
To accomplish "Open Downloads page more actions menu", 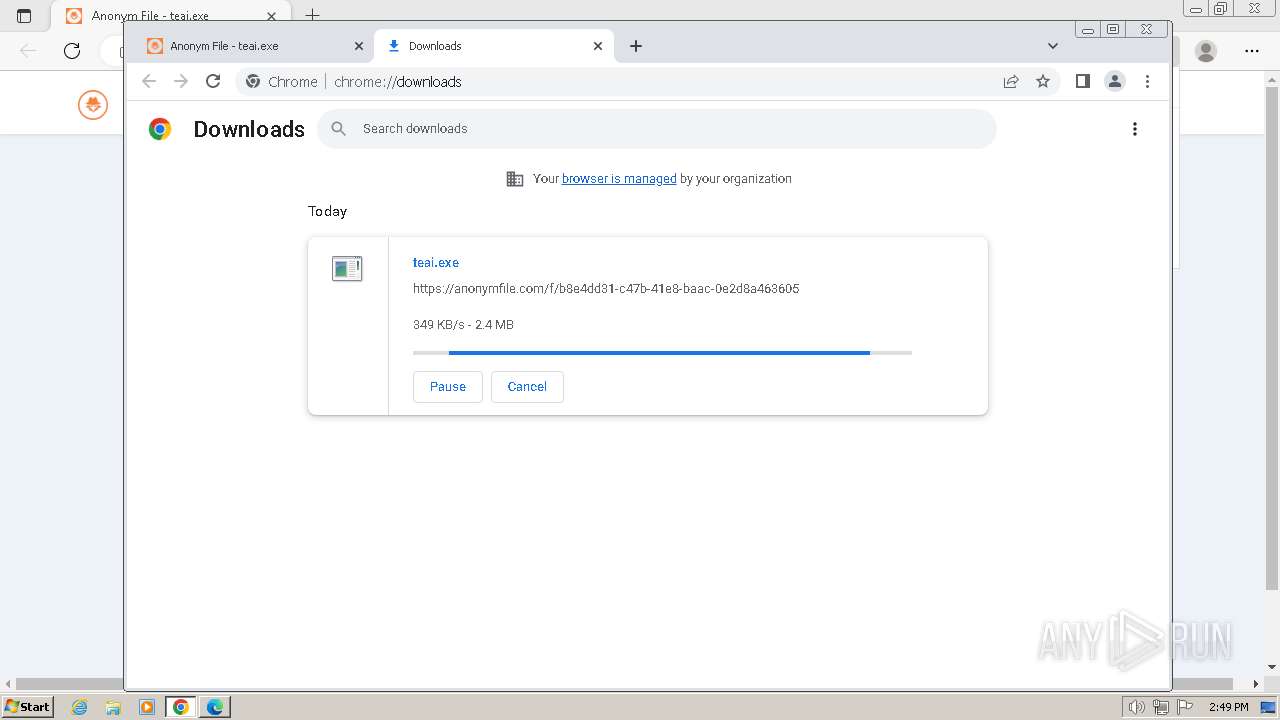I will tap(1134, 129).
